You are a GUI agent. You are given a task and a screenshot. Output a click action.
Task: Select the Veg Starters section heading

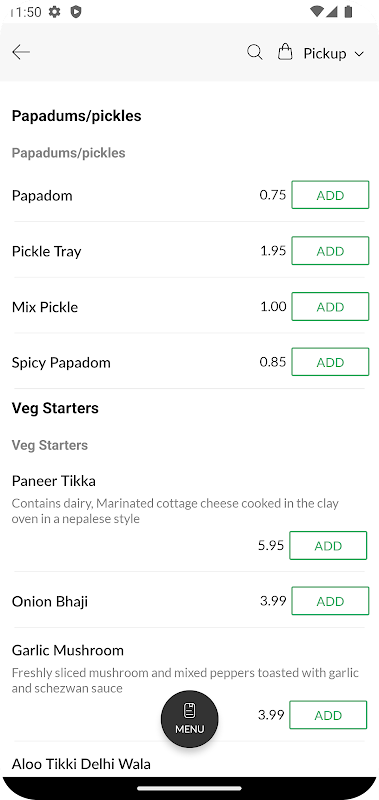point(55,408)
